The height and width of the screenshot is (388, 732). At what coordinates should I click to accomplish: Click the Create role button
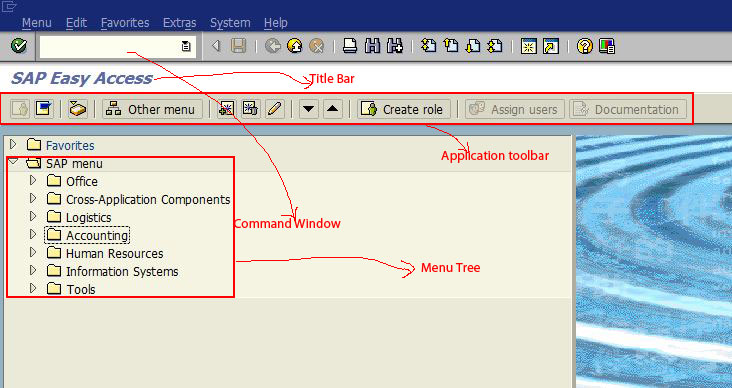[404, 109]
